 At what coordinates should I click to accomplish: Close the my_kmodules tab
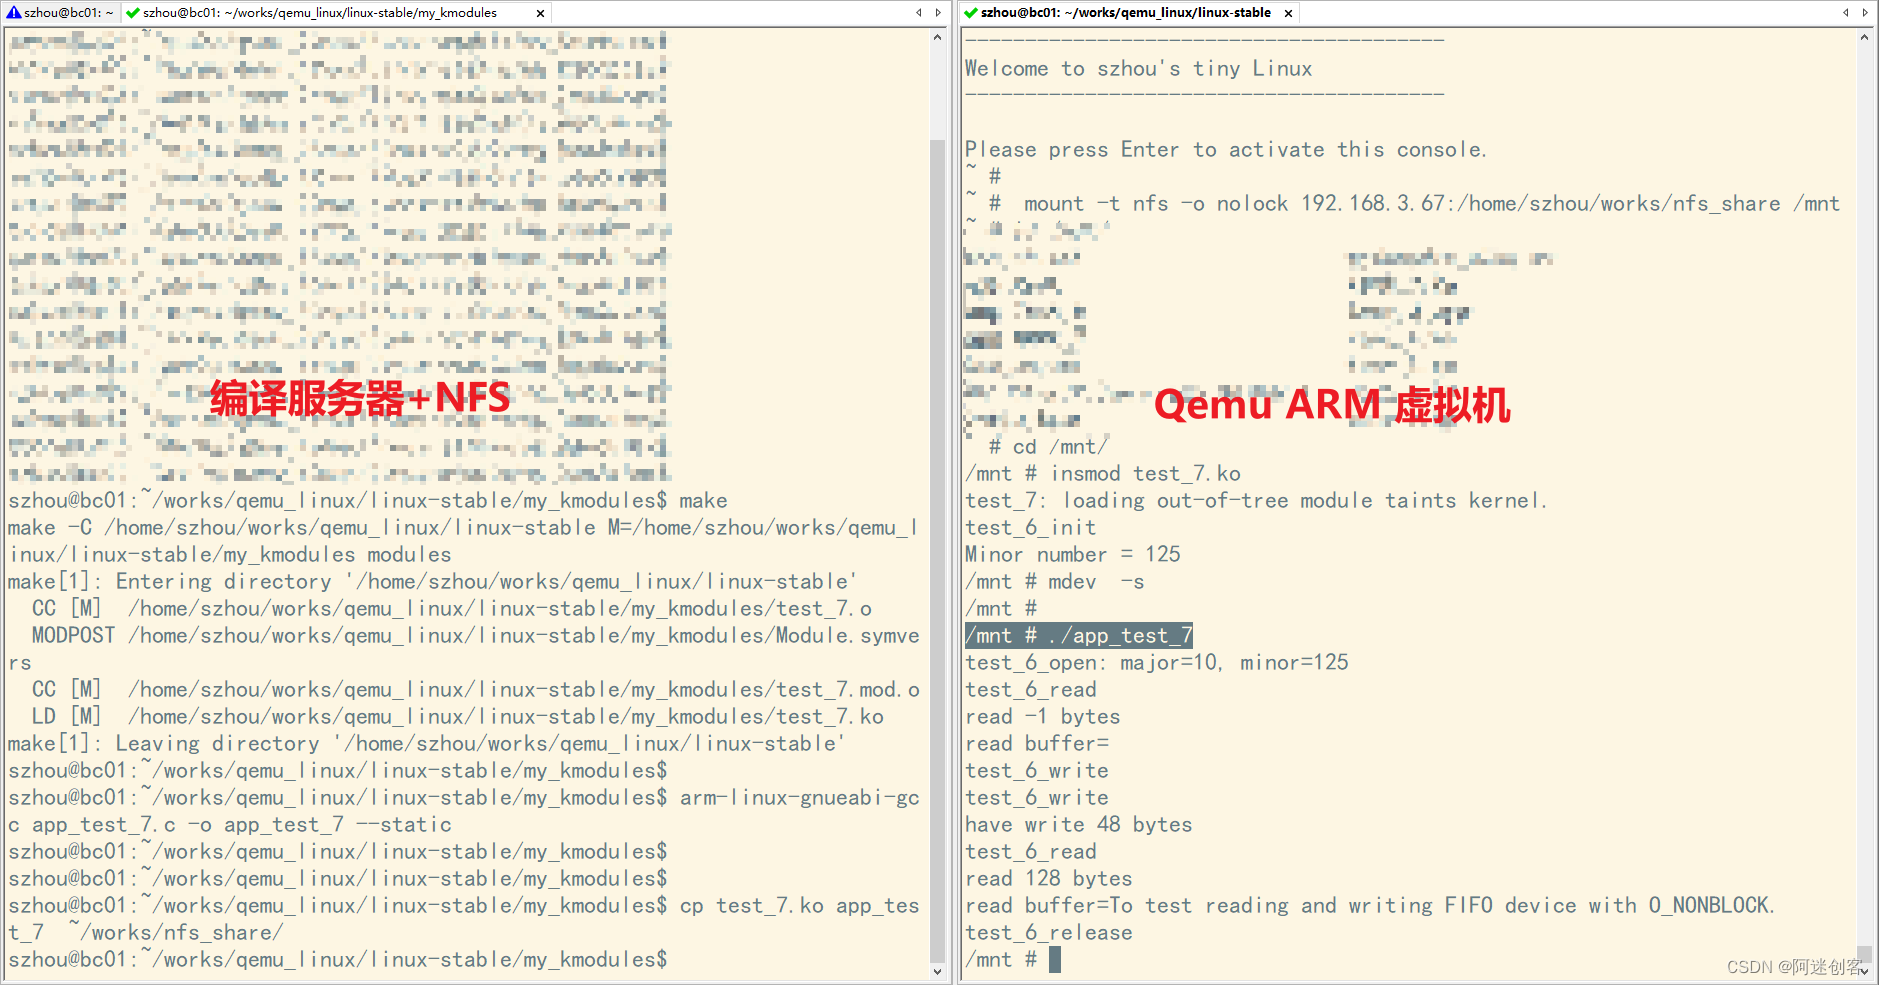(x=541, y=14)
